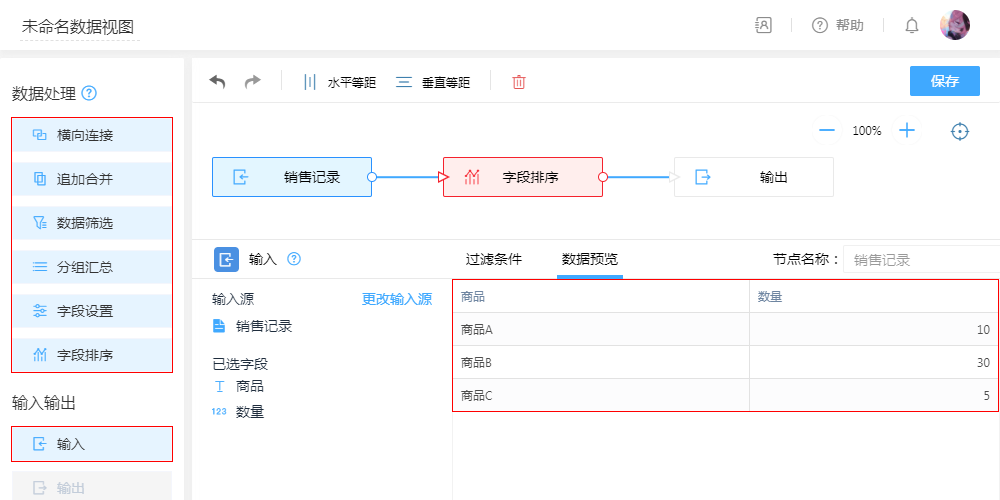This screenshot has height=500, width=1000.
Task: Apply 水平等距 horizontal spacing
Action: pyautogui.click(x=340, y=82)
